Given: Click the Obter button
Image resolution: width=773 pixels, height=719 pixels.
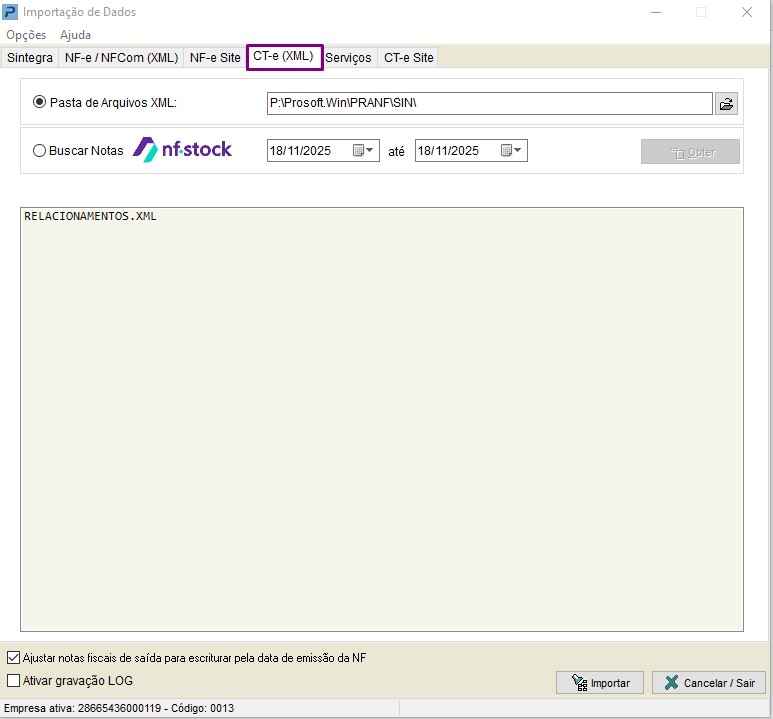Looking at the screenshot, I should click(690, 152).
